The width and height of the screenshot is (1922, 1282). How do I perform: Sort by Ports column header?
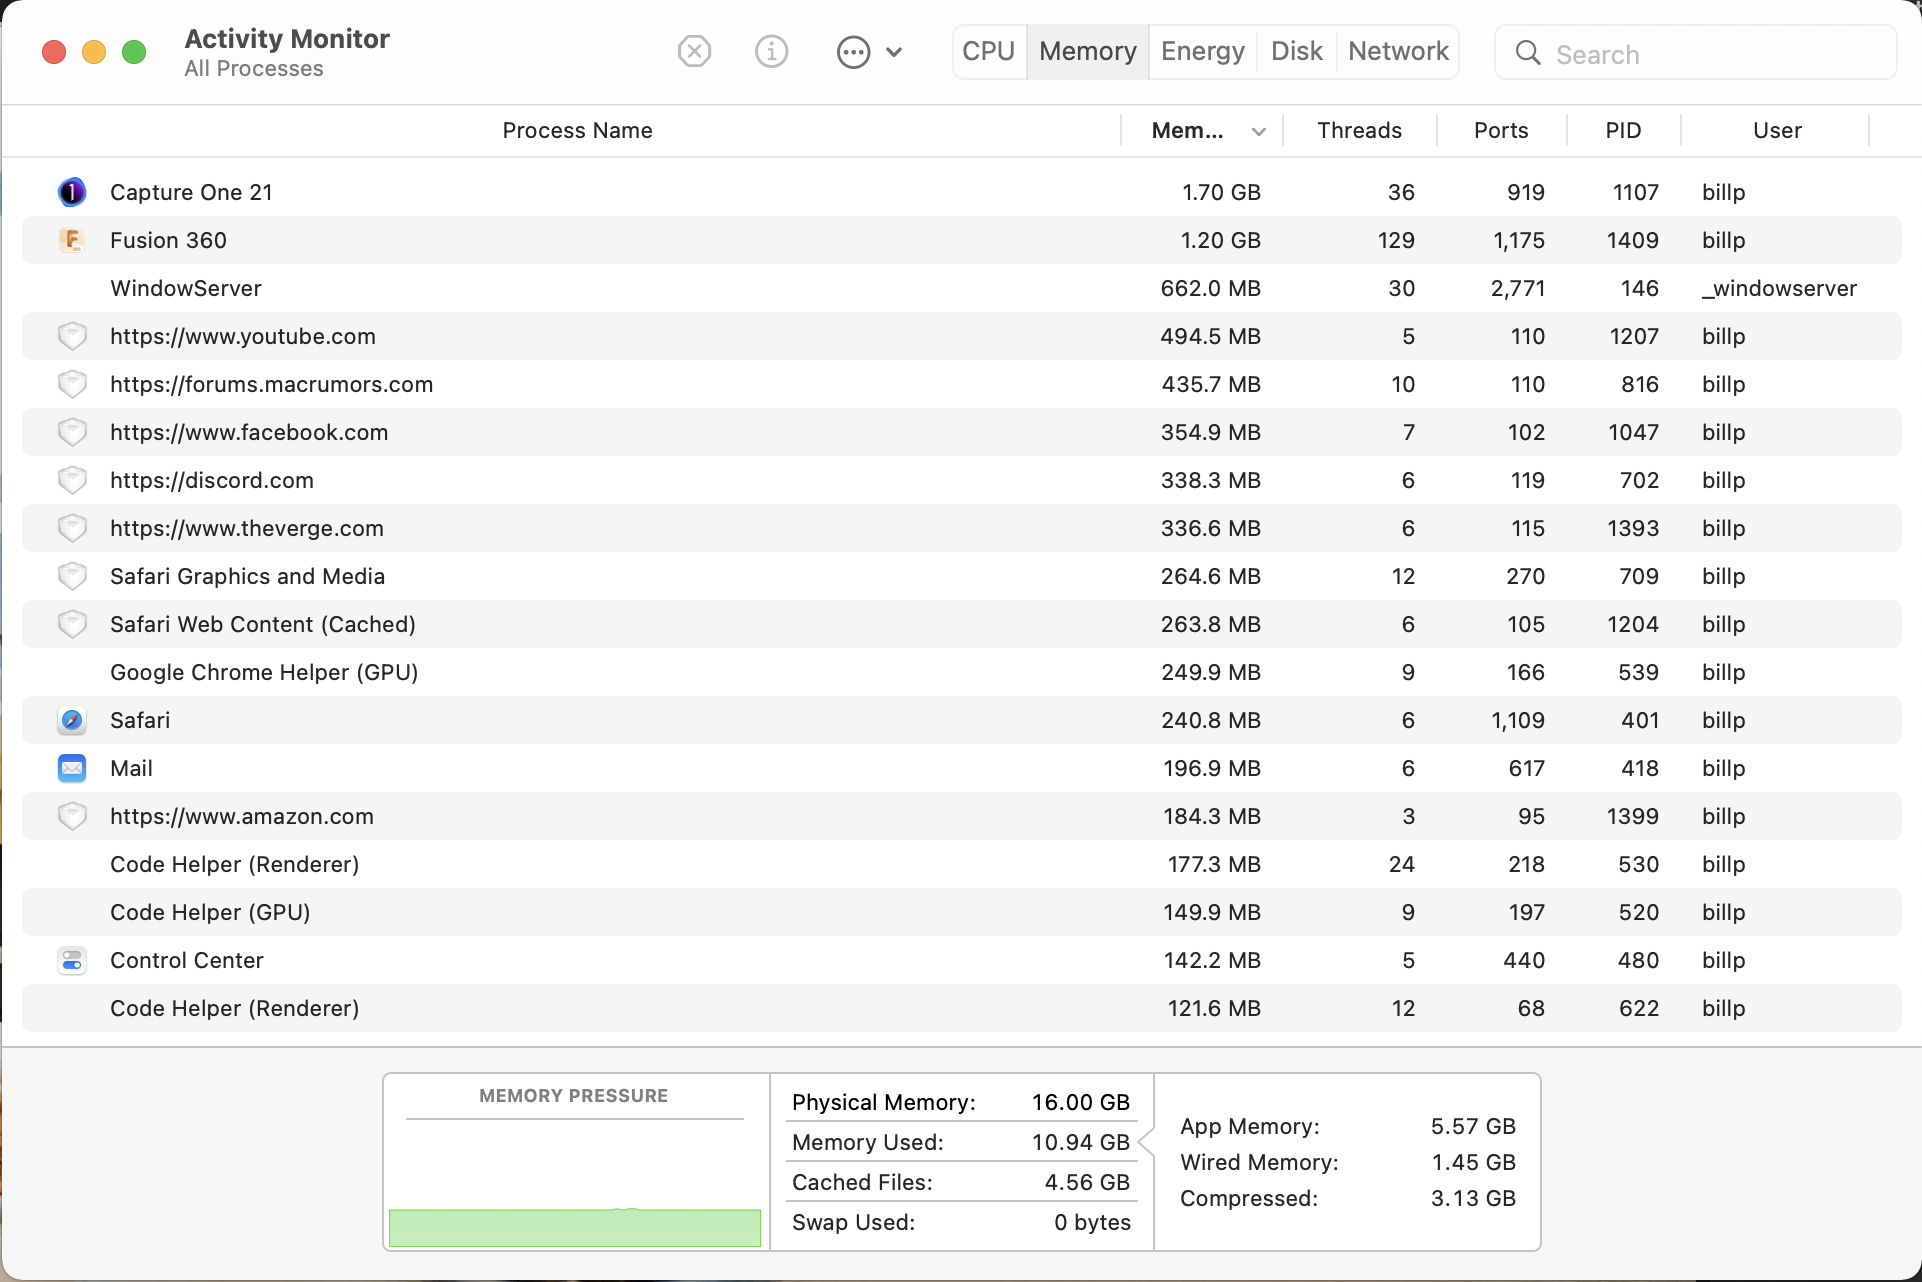[1501, 130]
